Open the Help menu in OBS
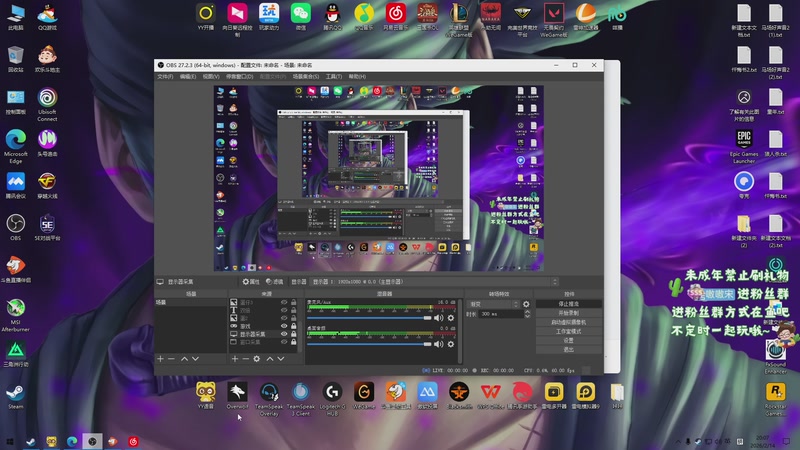This screenshot has height=450, width=800. pyautogui.click(x=357, y=77)
